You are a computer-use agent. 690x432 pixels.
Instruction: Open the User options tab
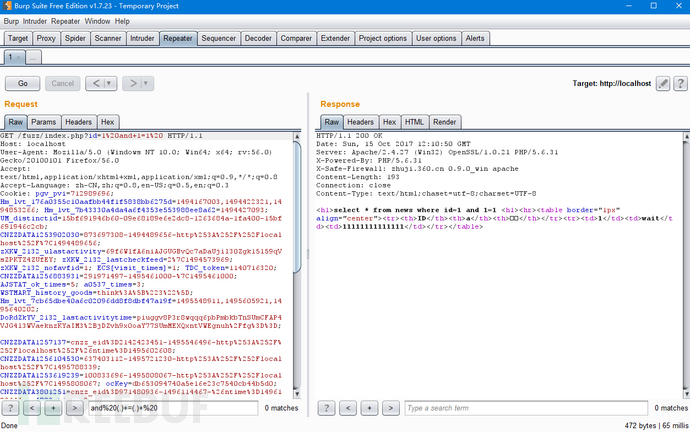pos(436,38)
